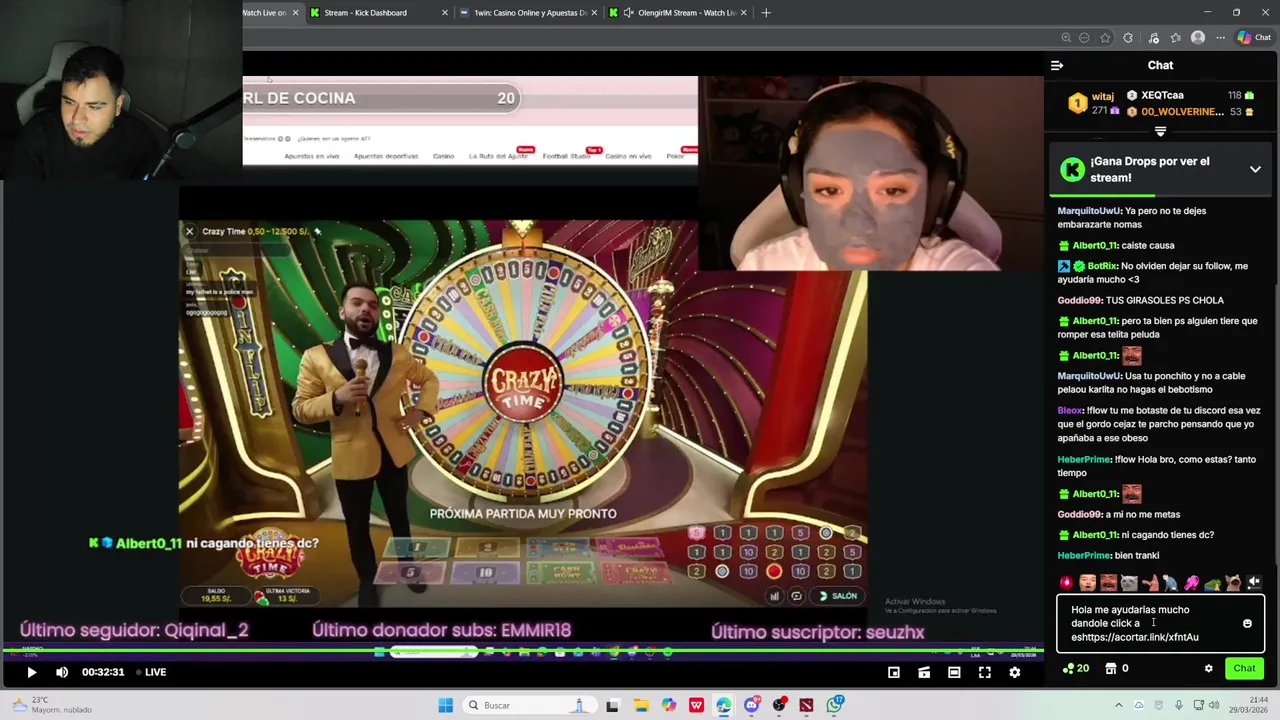
Task: Expand the leaderboard using the handle below it
Action: pyautogui.click(x=1160, y=131)
